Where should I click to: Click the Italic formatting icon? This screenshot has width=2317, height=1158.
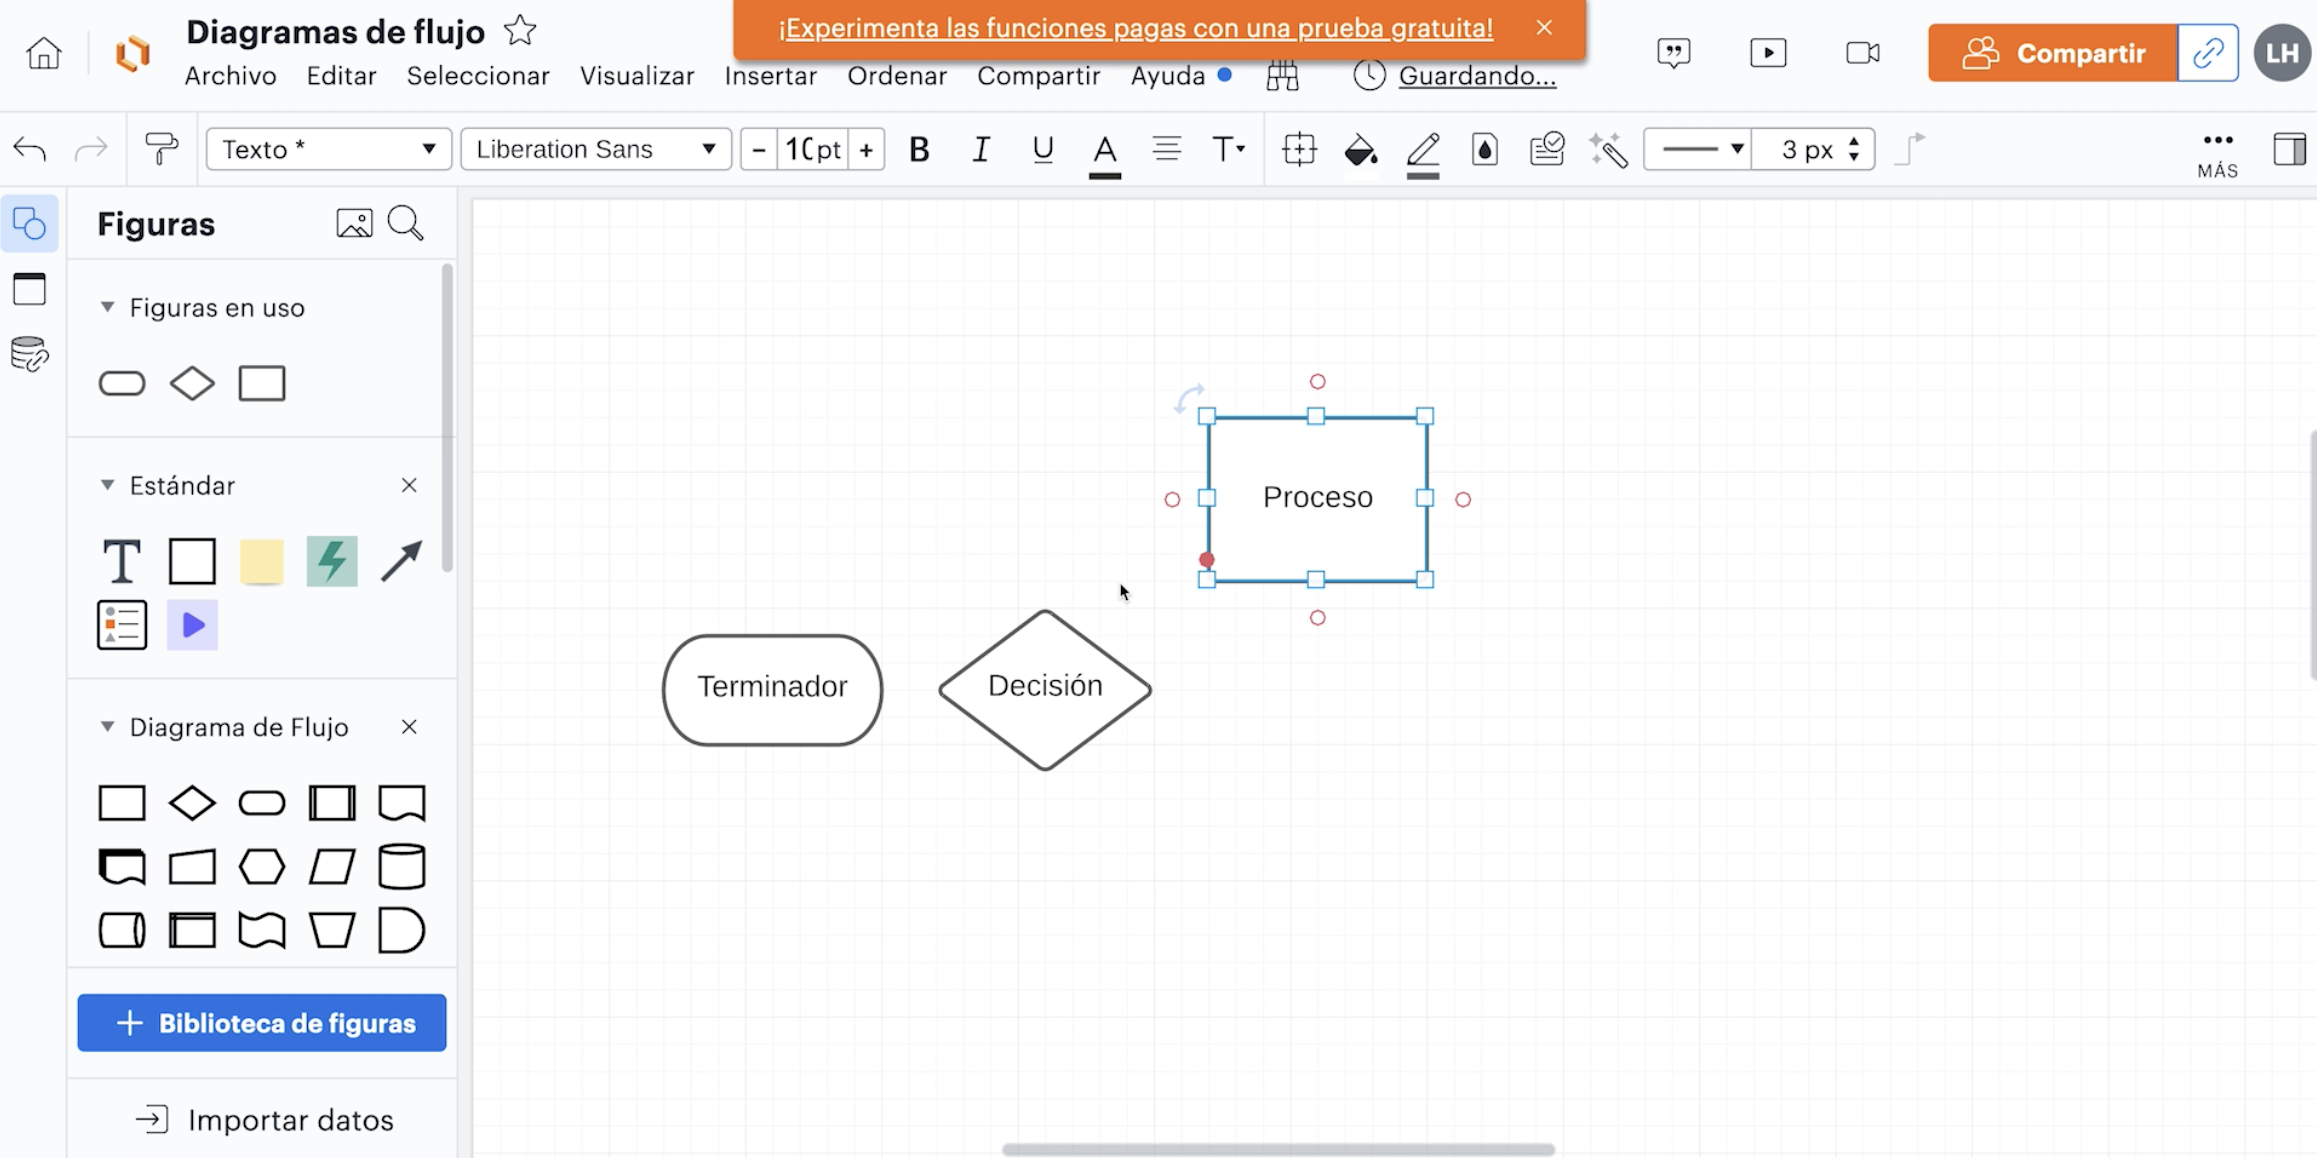click(x=980, y=149)
